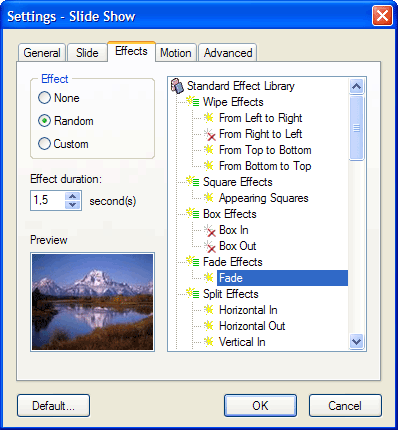The image size is (398, 430).
Task: Select the Fade Effects tree node
Action: tap(233, 262)
